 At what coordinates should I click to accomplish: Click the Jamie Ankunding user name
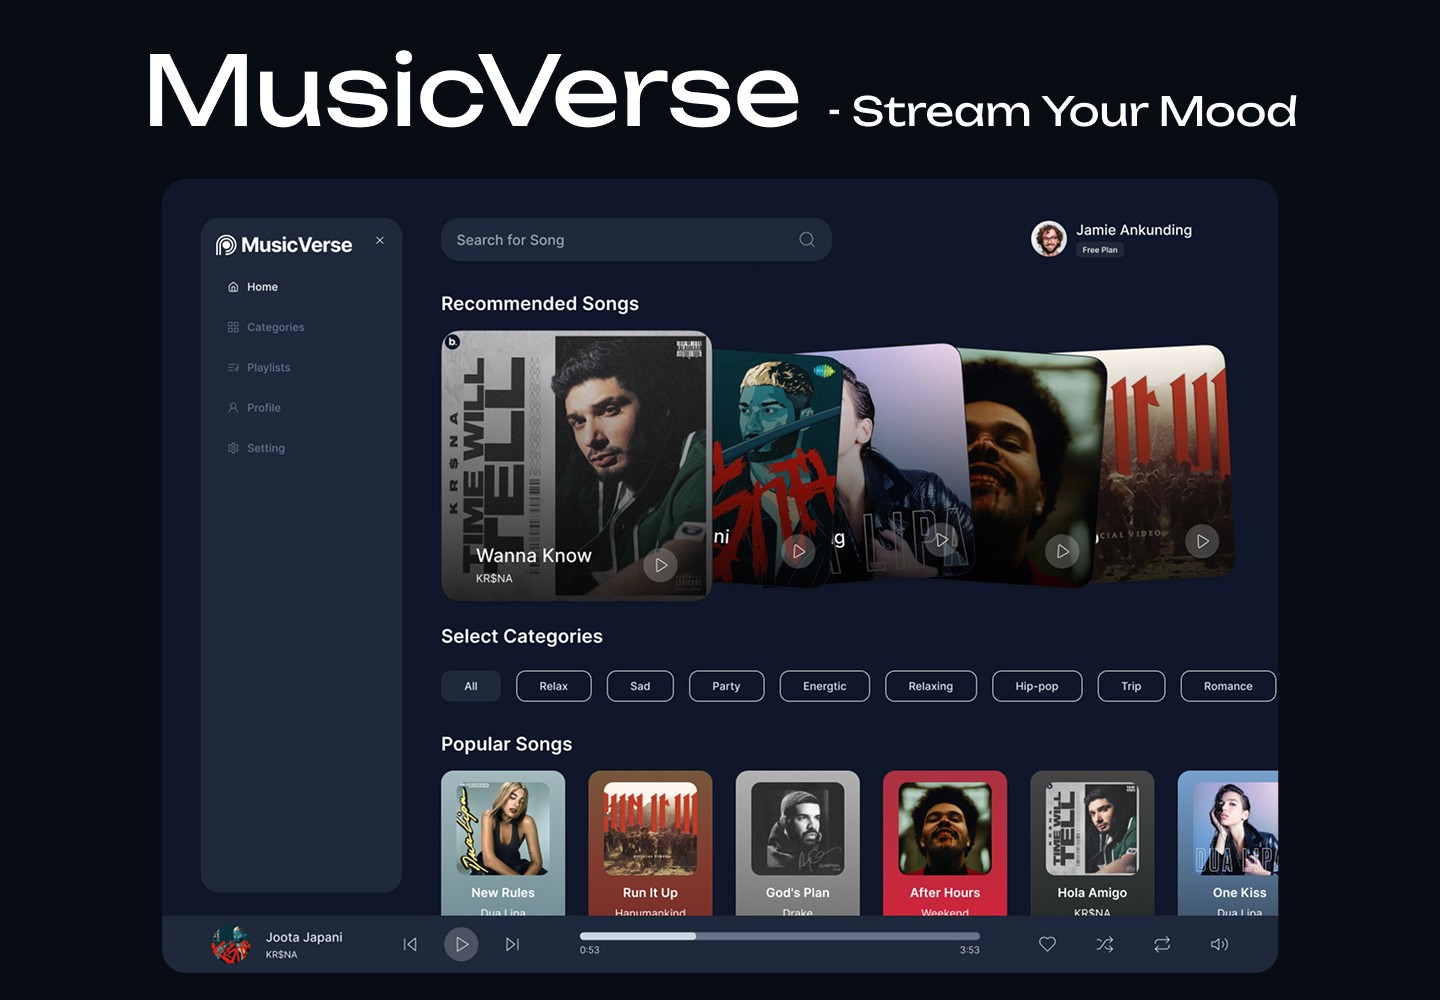pos(1134,230)
